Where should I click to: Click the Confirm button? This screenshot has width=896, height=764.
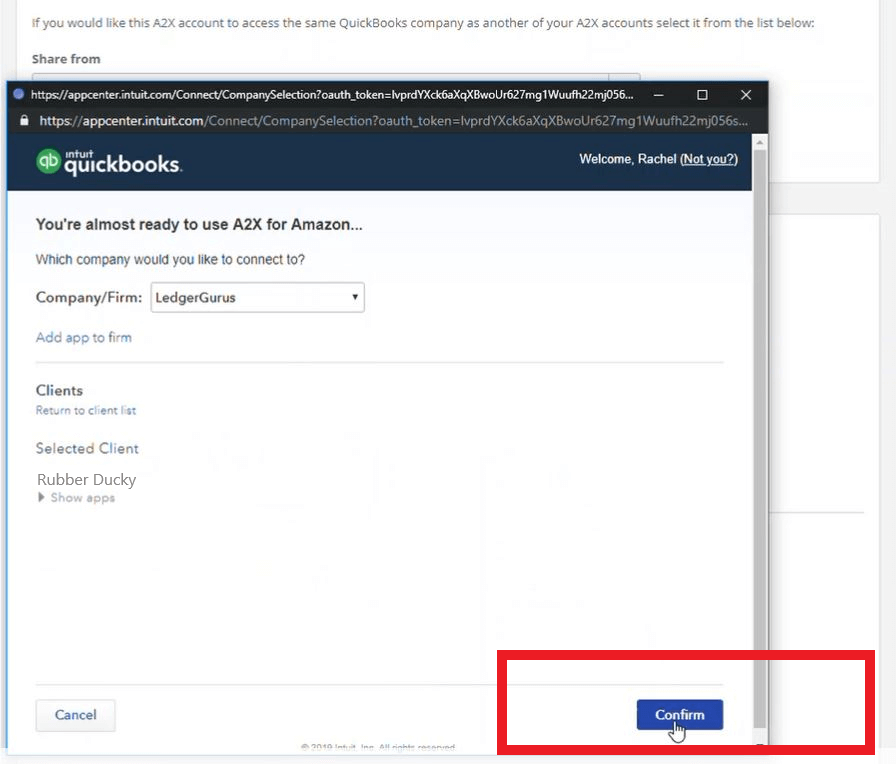(x=679, y=714)
